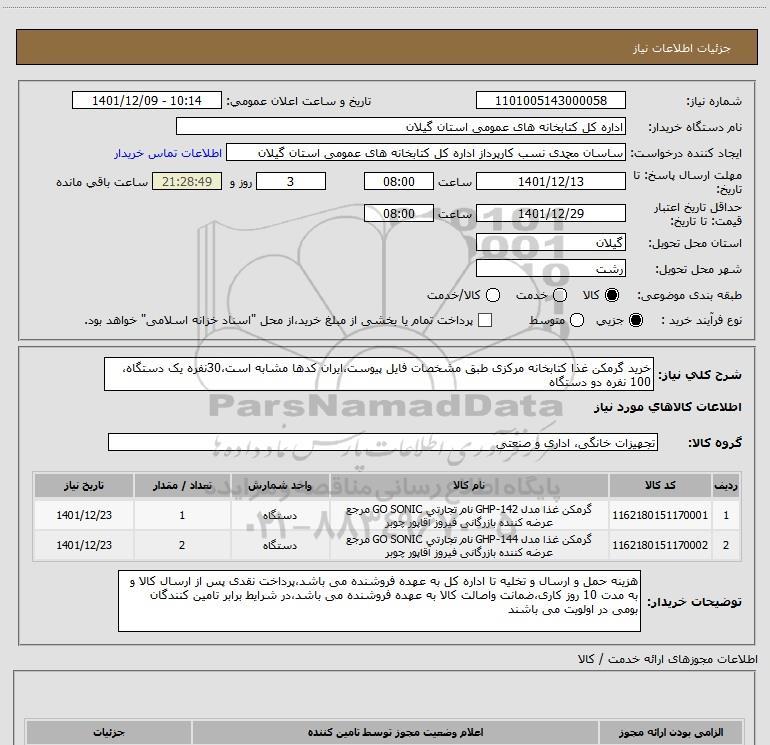
Task: Click product code 1162180151170001
Action: coord(660,515)
